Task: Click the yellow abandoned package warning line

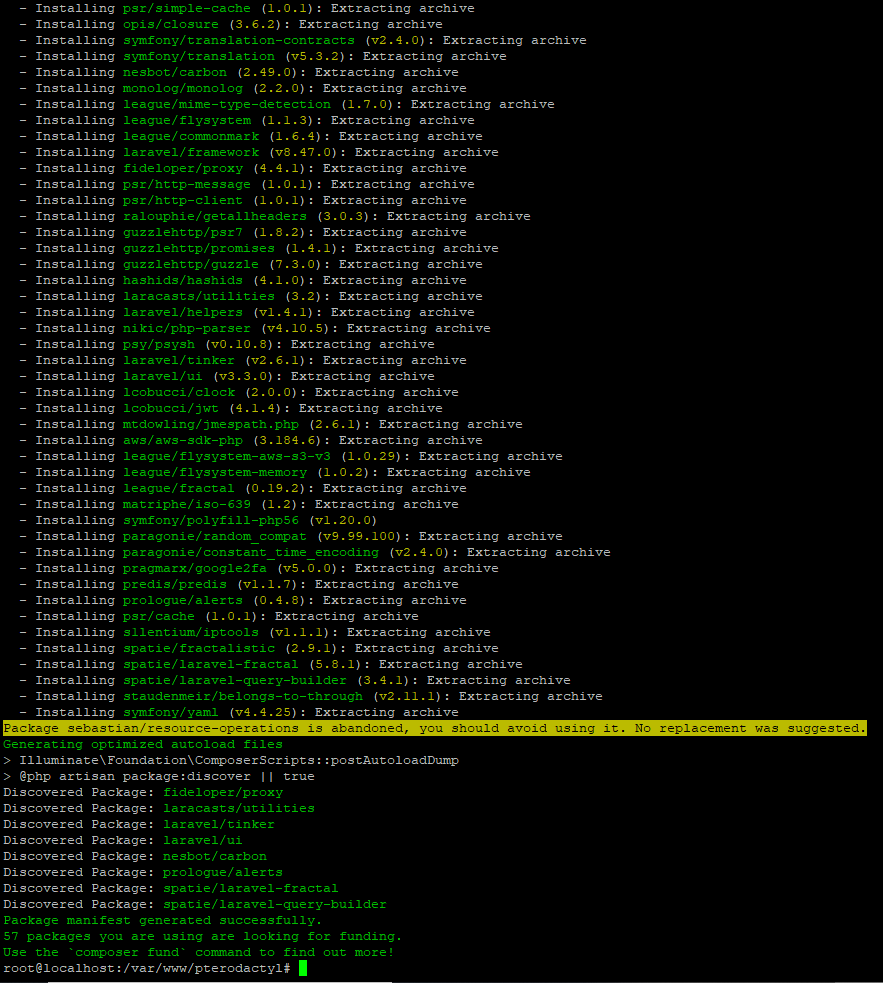Action: click(435, 728)
